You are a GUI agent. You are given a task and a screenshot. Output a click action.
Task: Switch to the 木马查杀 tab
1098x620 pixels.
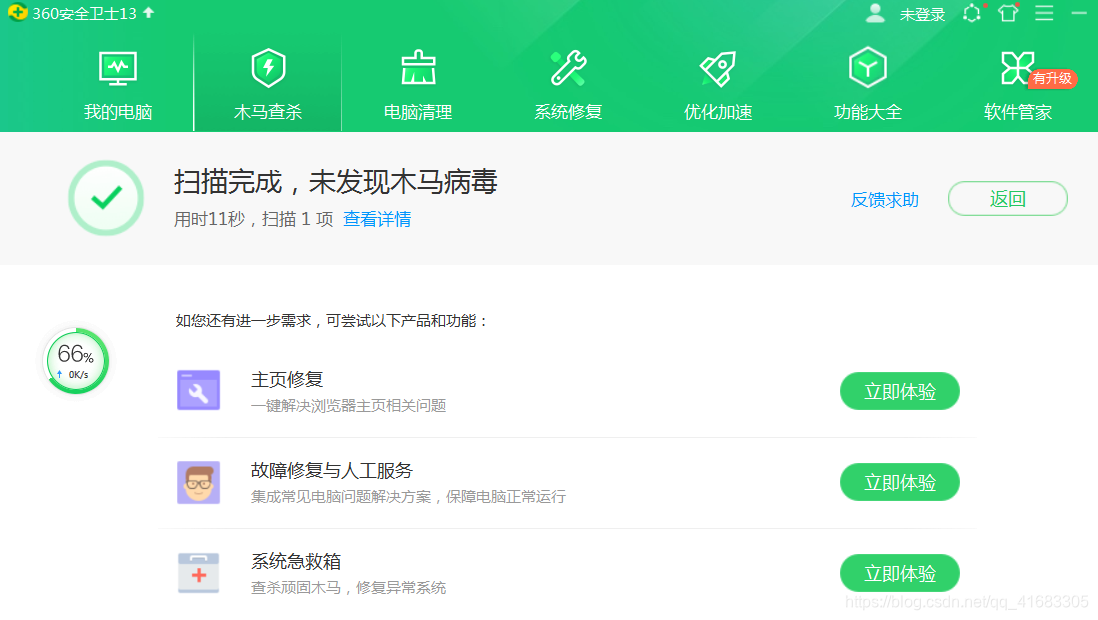[267, 86]
